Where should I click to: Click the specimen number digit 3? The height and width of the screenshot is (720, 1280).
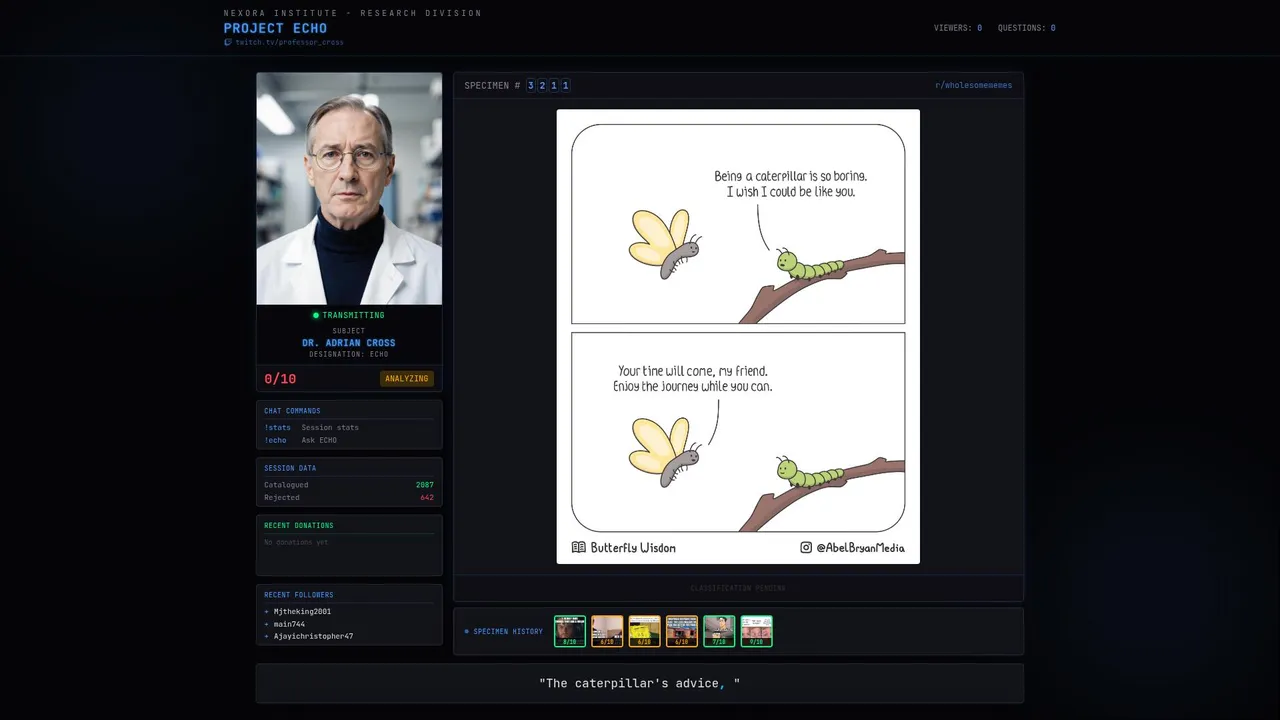tap(531, 86)
